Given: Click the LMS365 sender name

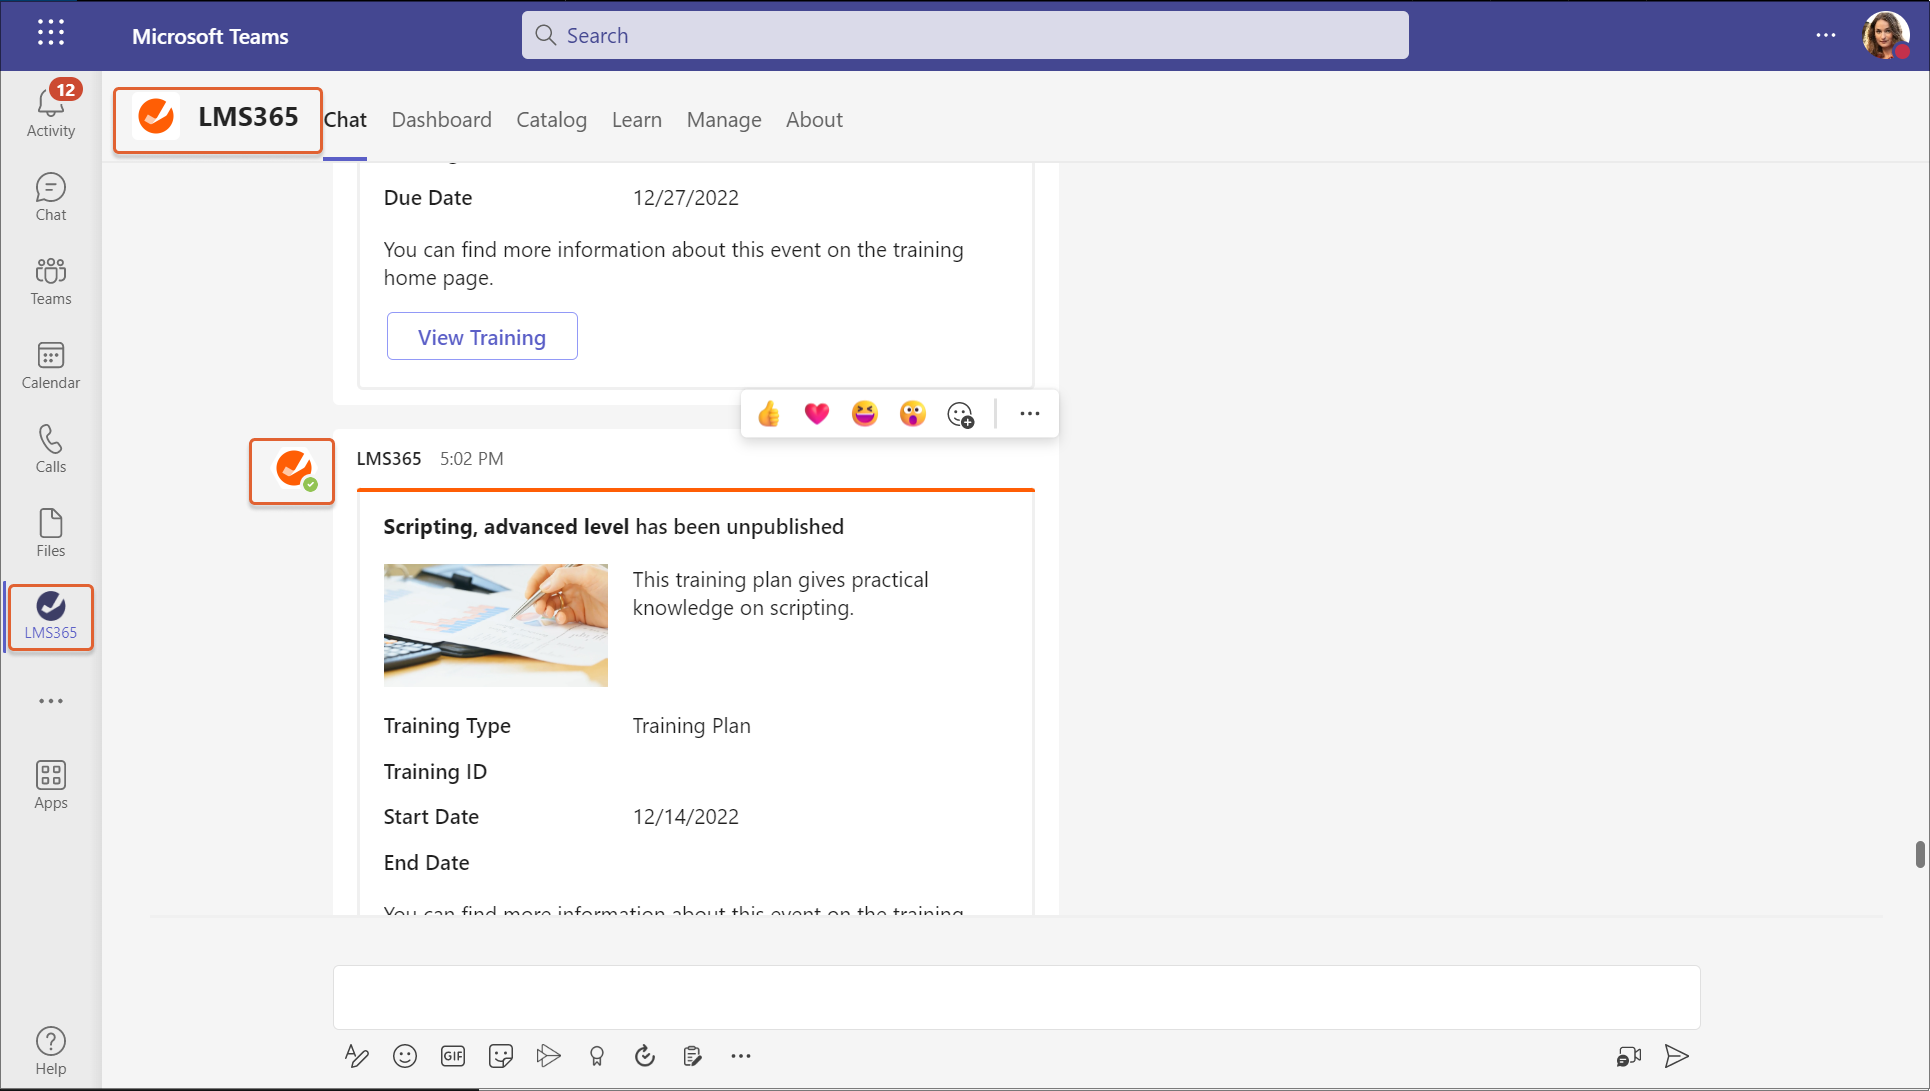Looking at the screenshot, I should pyautogui.click(x=389, y=459).
